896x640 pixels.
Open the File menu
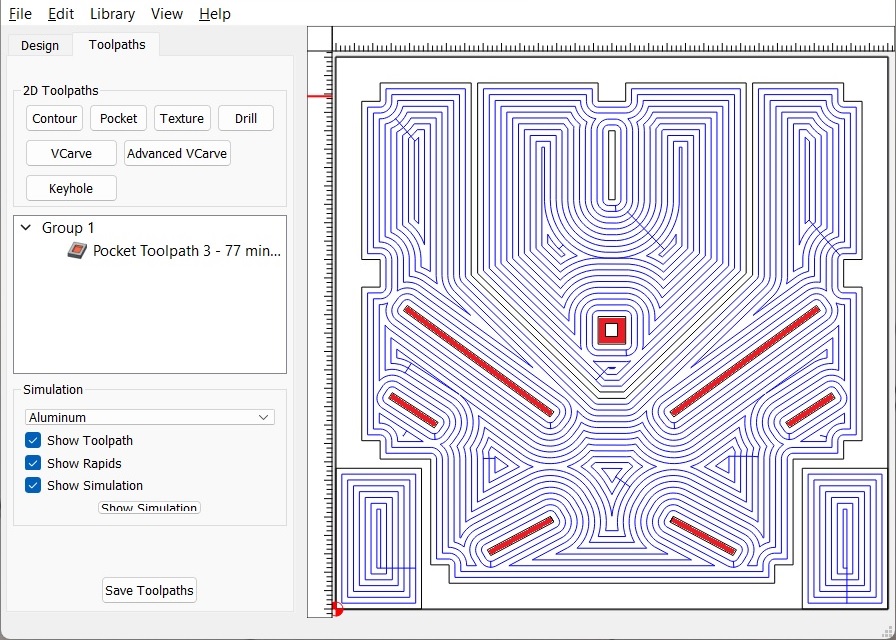(x=20, y=14)
